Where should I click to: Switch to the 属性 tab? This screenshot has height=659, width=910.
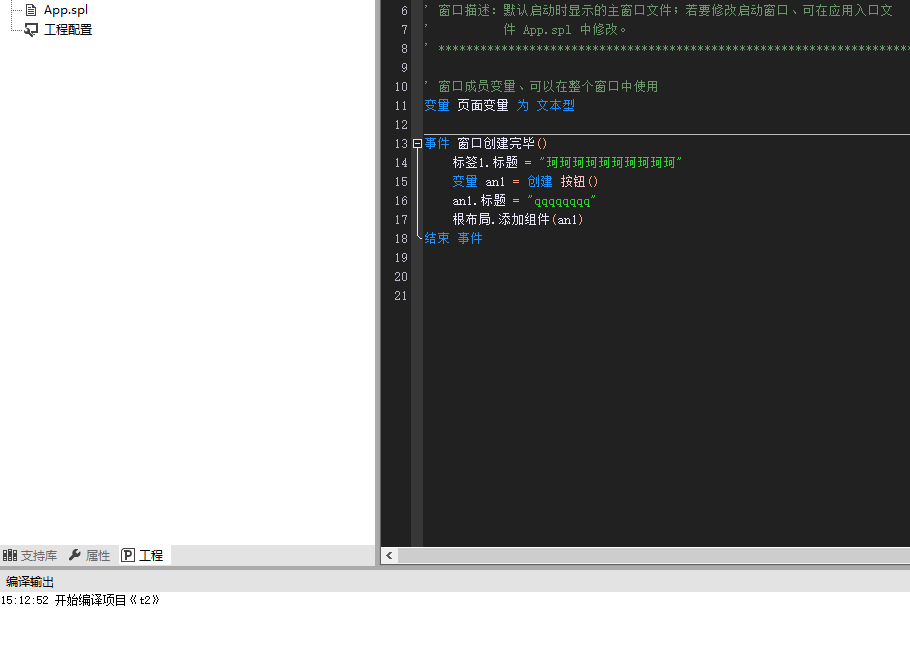click(x=97, y=555)
